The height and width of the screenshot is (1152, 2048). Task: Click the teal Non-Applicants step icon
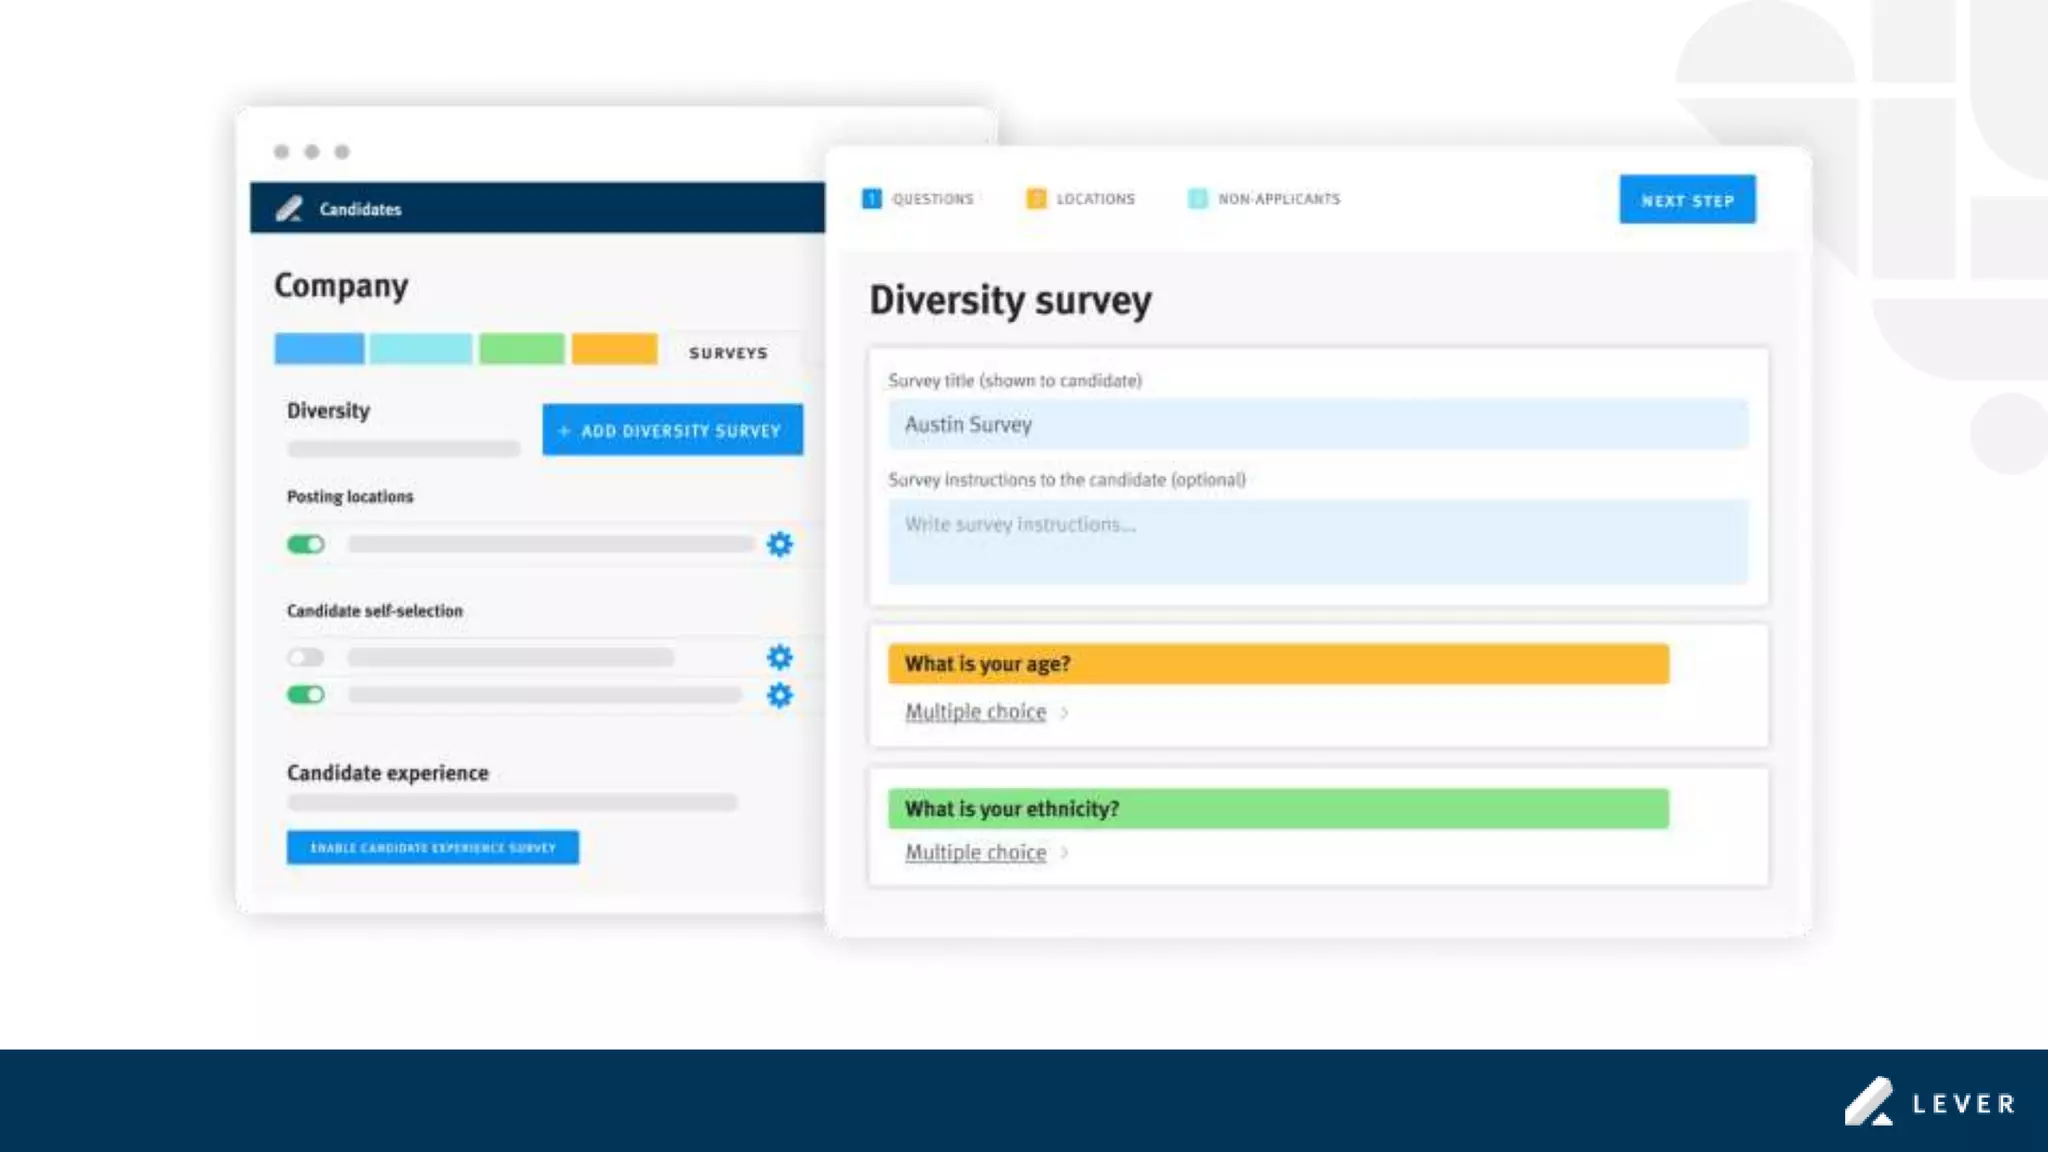tap(1197, 199)
